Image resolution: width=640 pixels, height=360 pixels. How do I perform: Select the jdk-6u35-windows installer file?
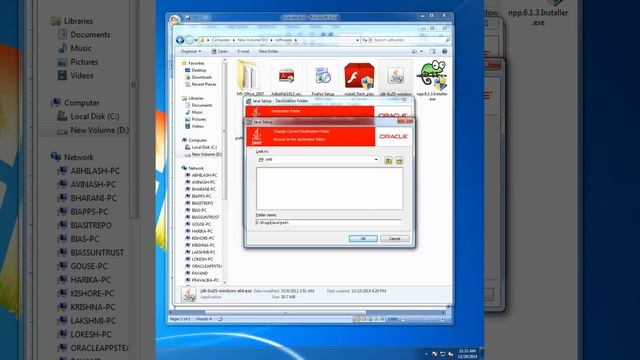(x=396, y=78)
